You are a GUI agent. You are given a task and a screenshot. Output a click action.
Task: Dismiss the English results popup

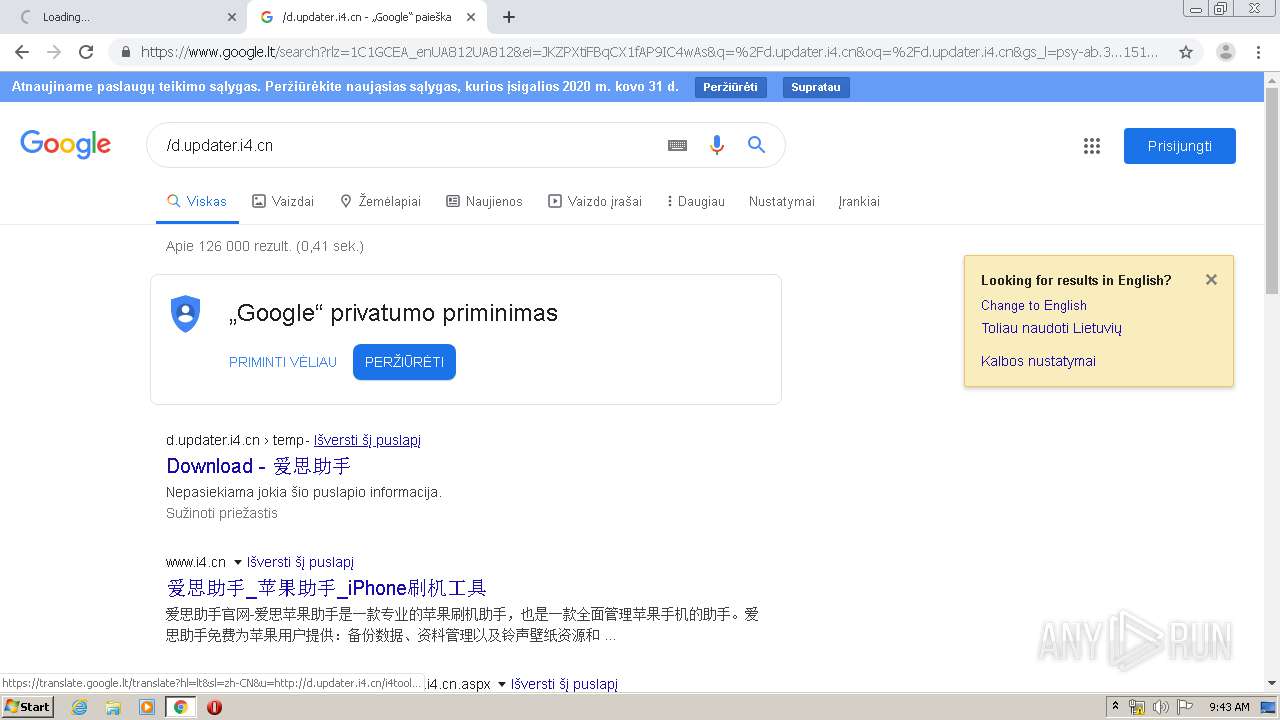(1211, 280)
